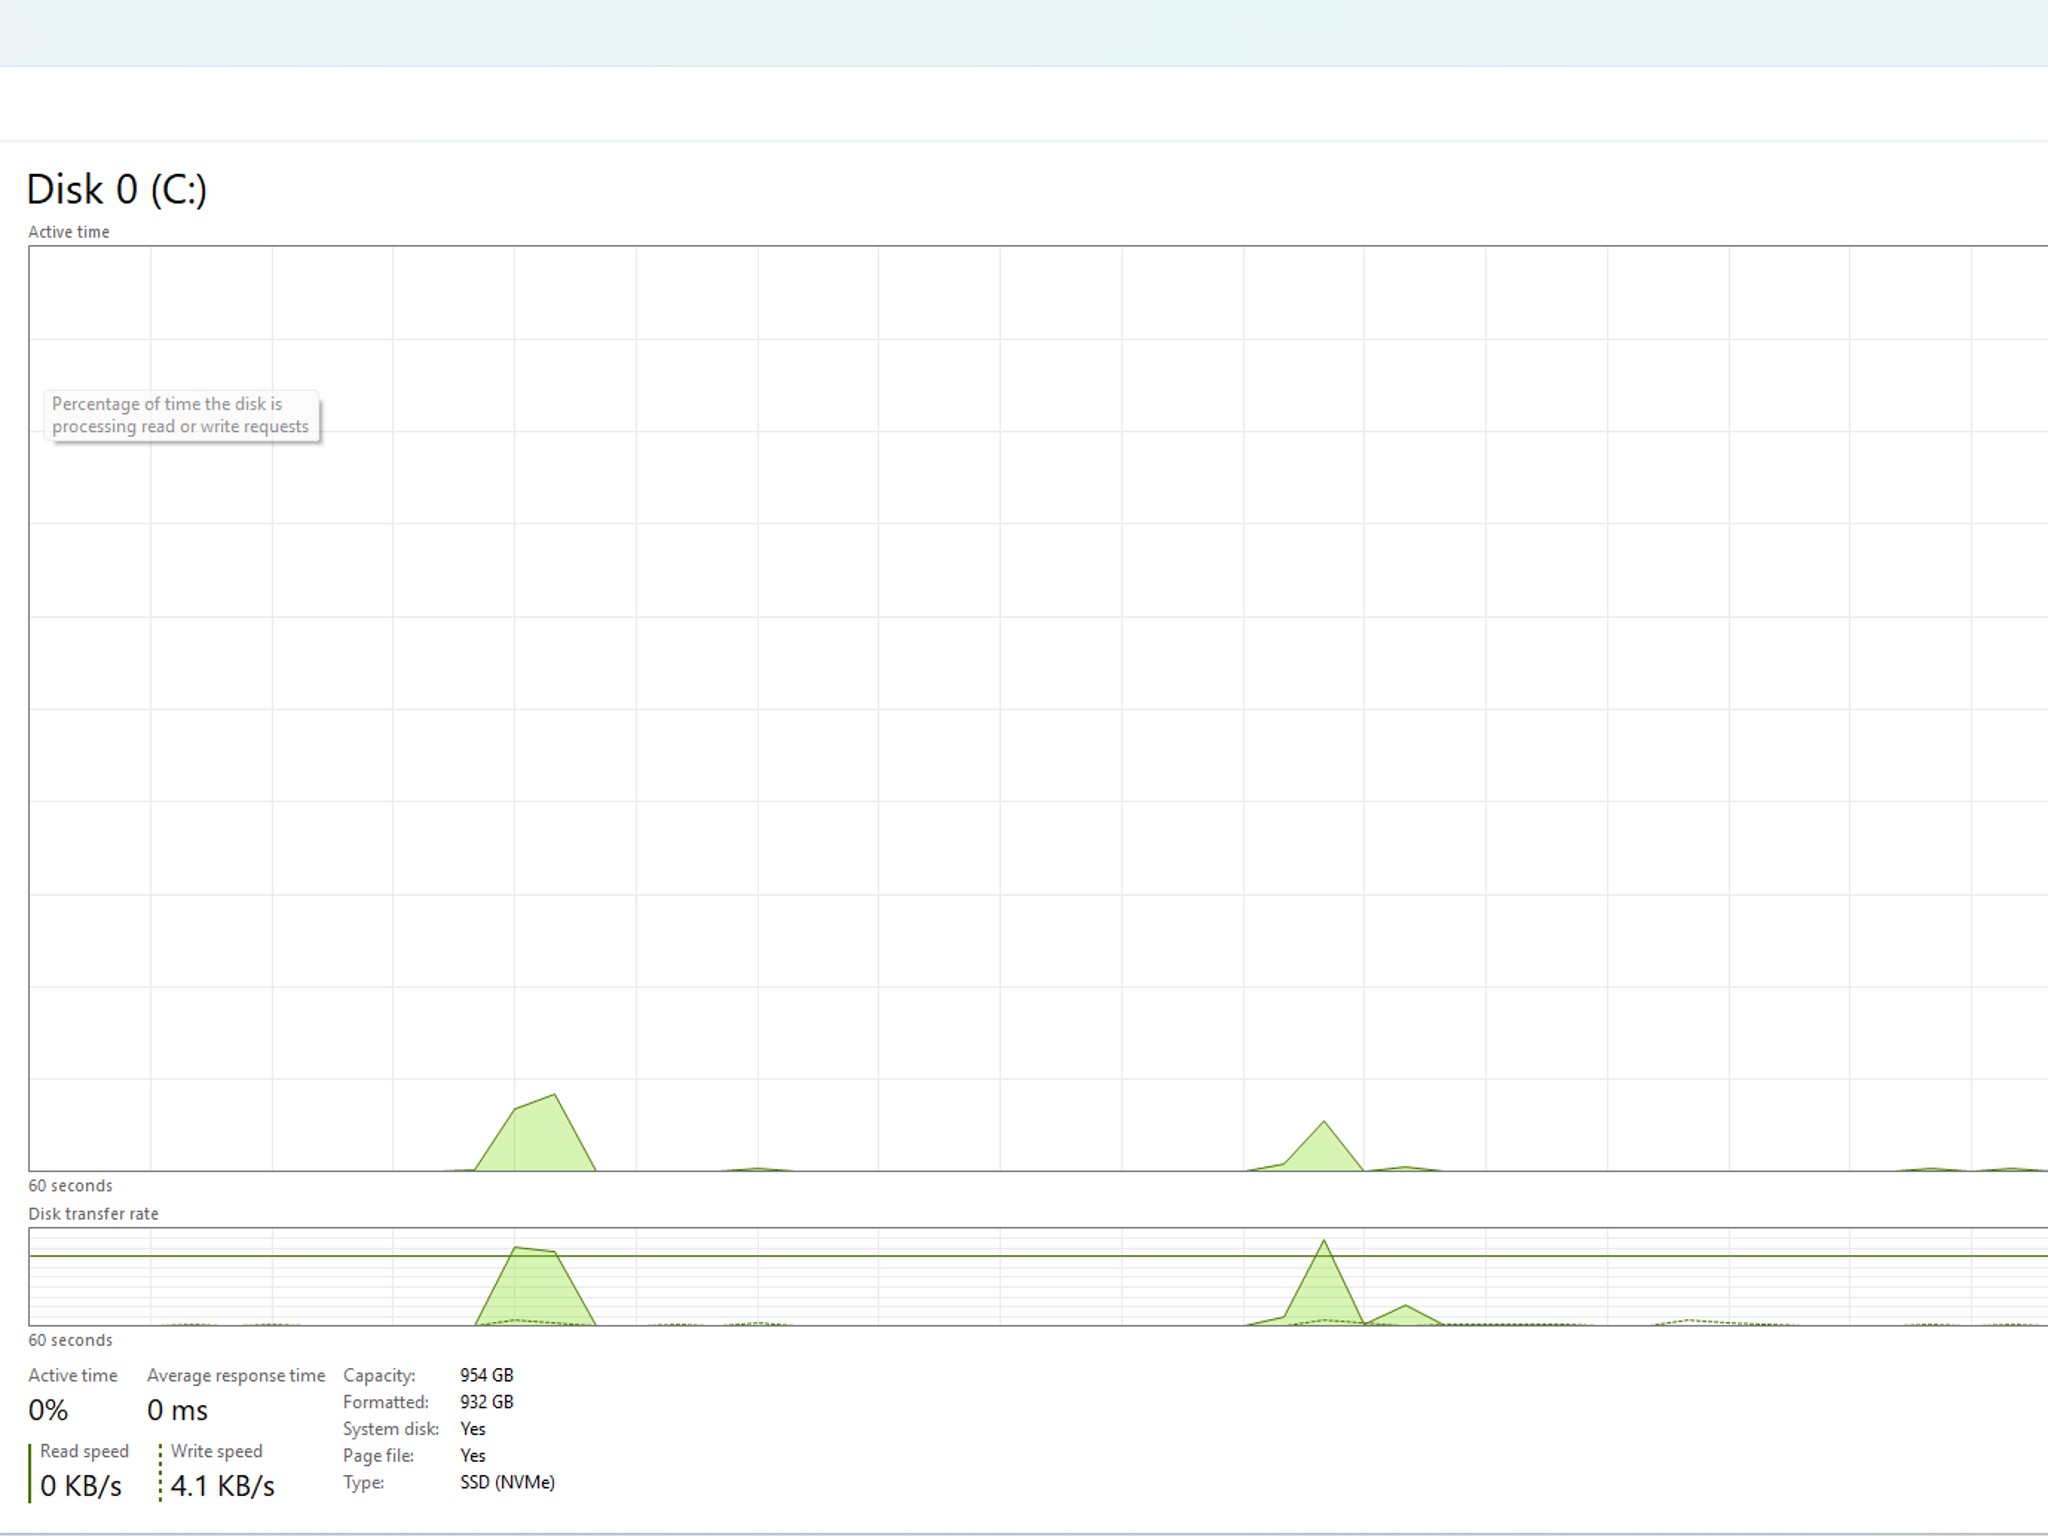
Task: Click the Active time stat label near 0%
Action: pyautogui.click(x=73, y=1376)
